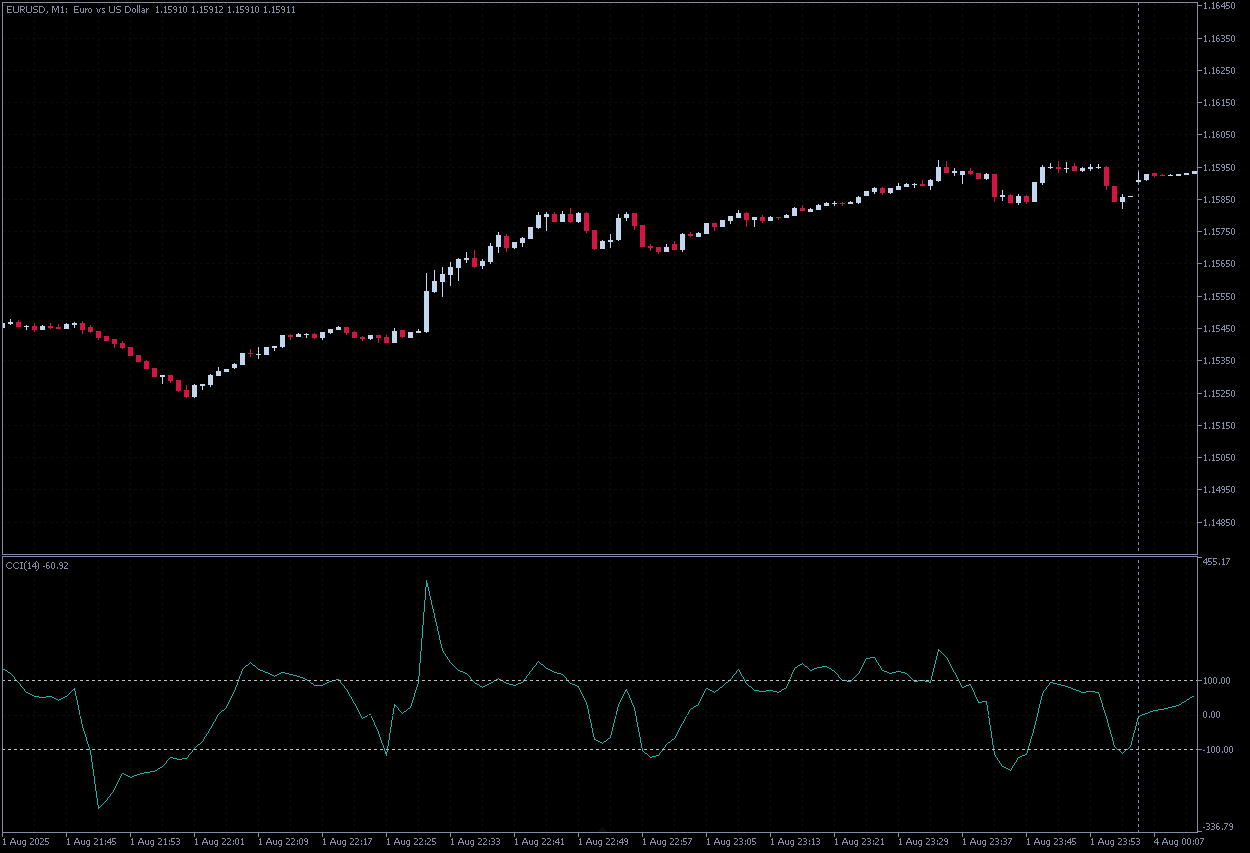
Task: Click the CCI -100.00 level label
Action: (x=1216, y=749)
